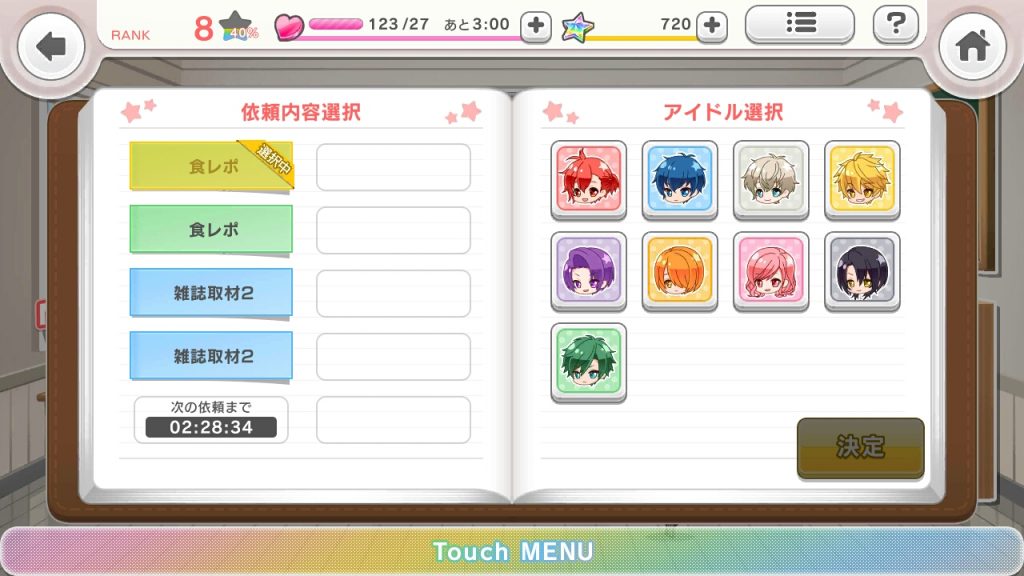The image size is (1024, 576).
Task: Pick the orange-haired idol
Action: (680, 271)
